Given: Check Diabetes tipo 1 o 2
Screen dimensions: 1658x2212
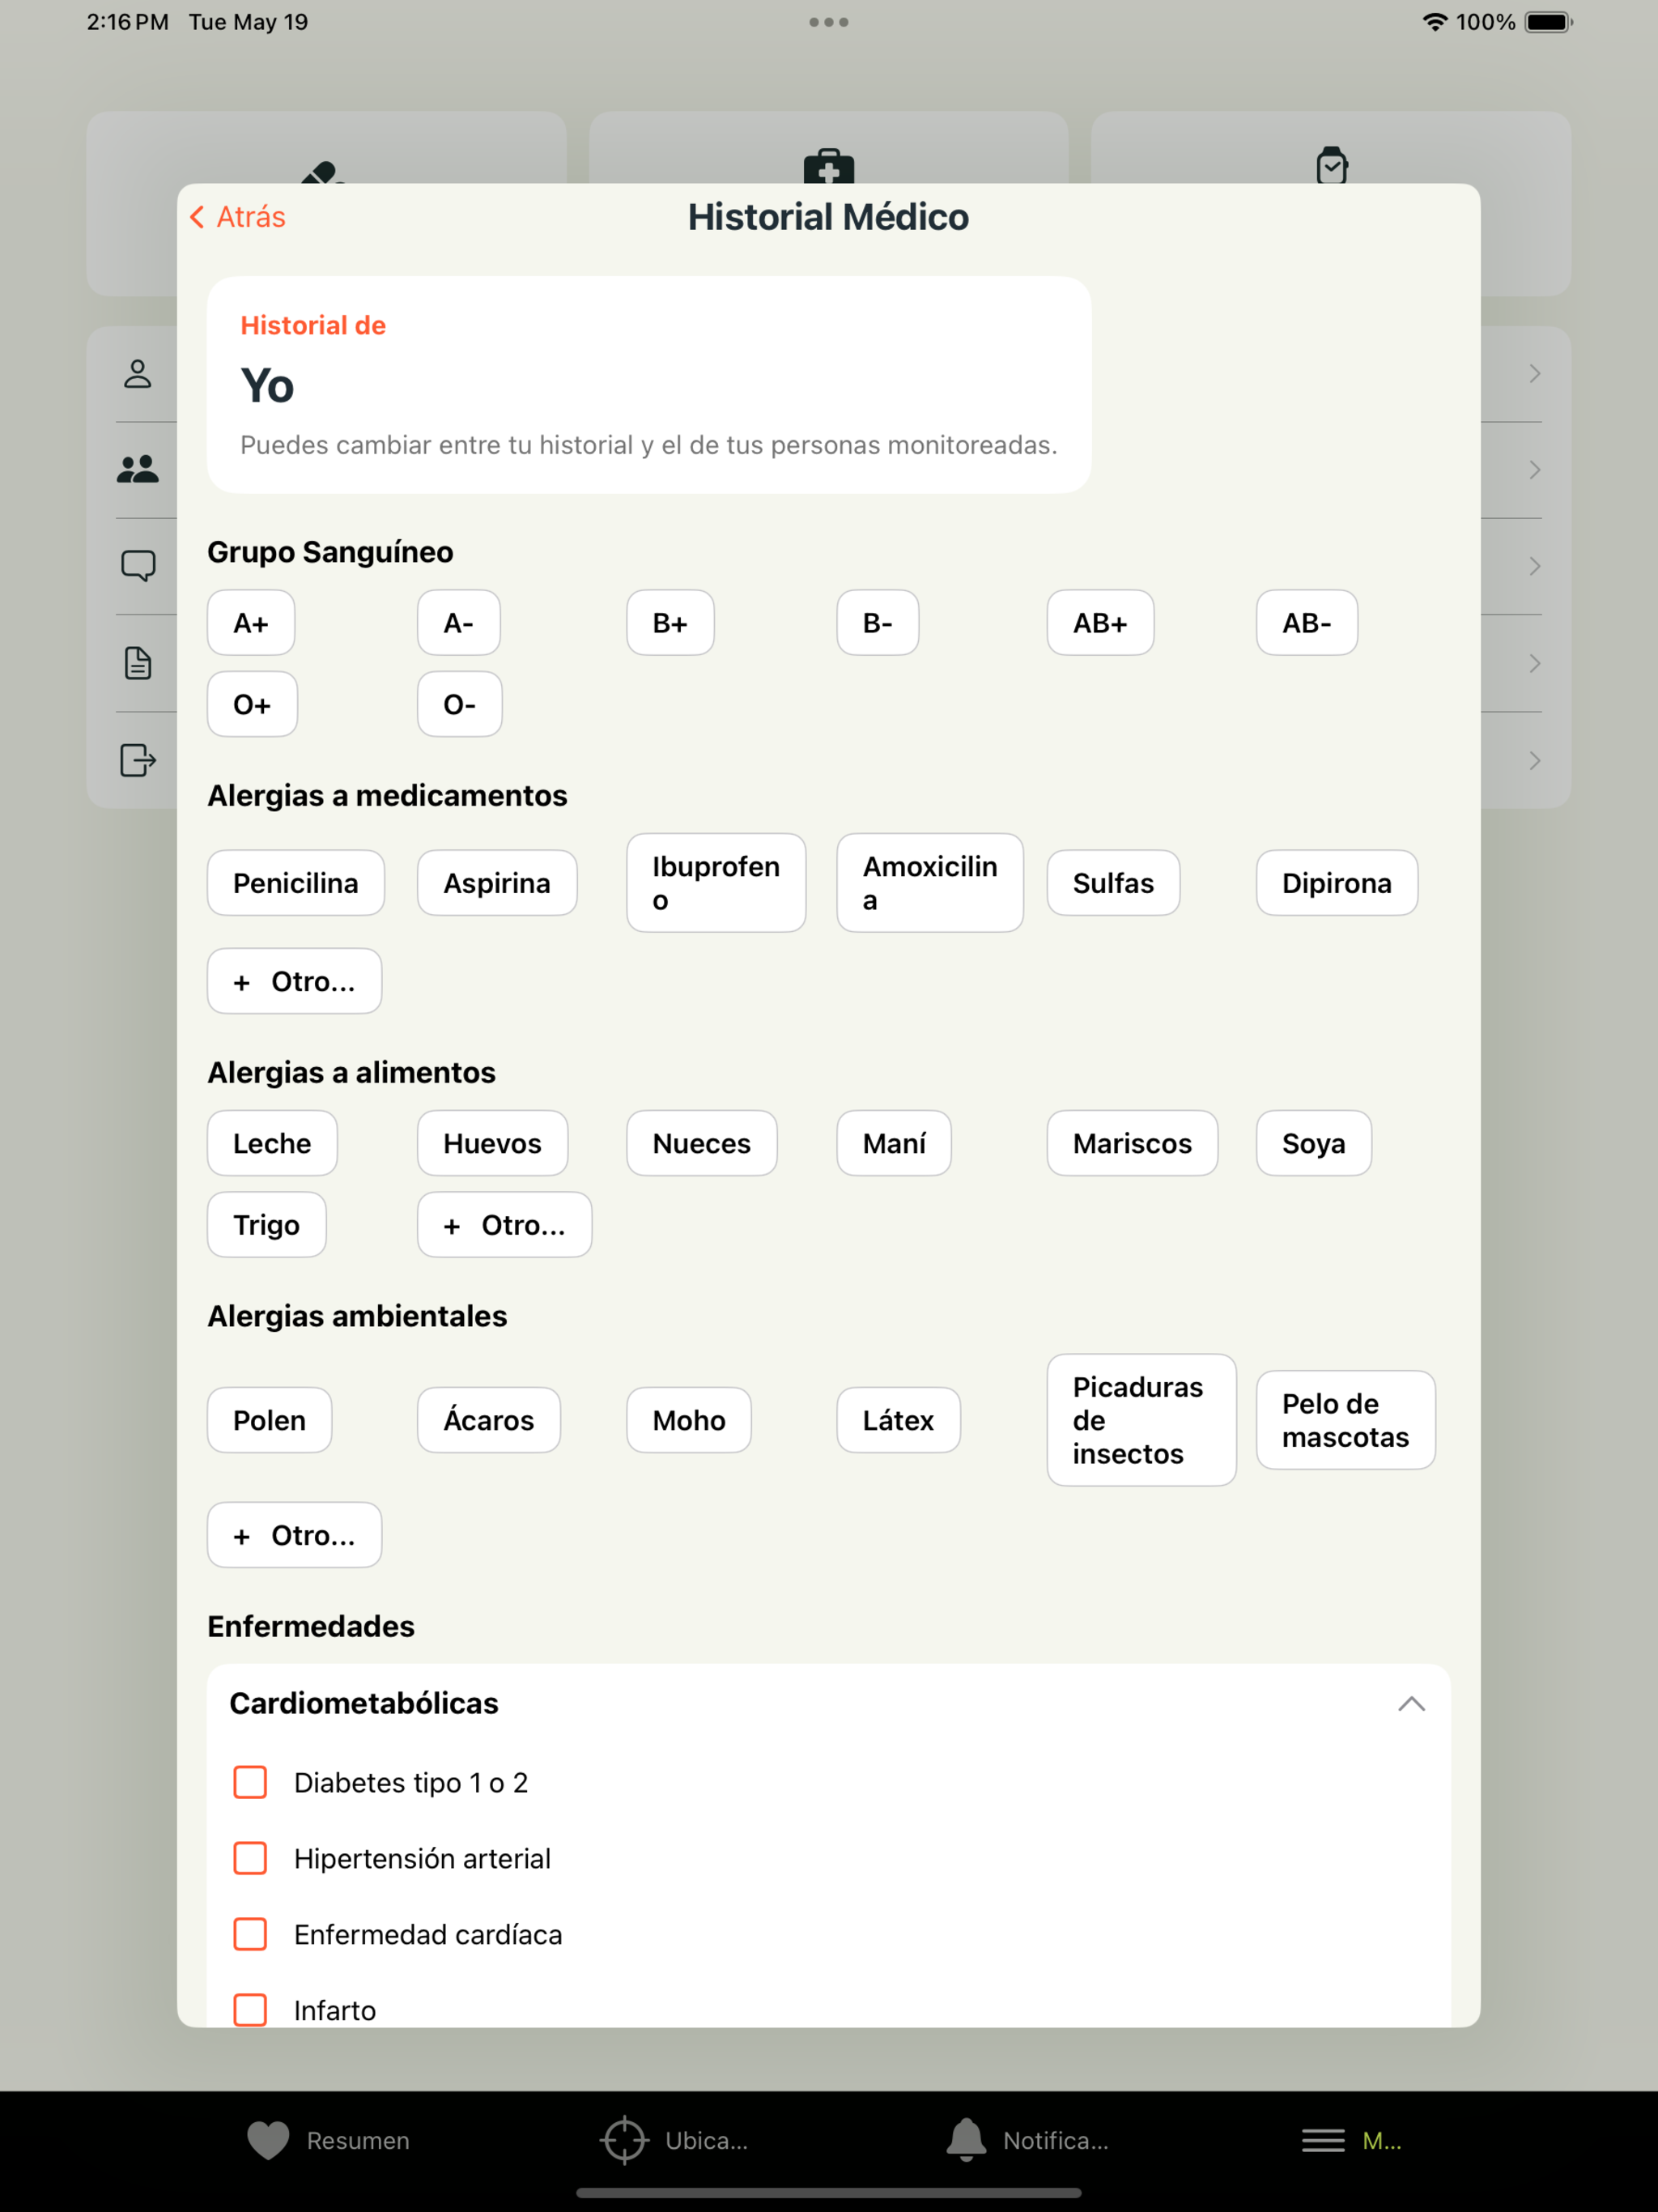Looking at the screenshot, I should (x=250, y=1782).
